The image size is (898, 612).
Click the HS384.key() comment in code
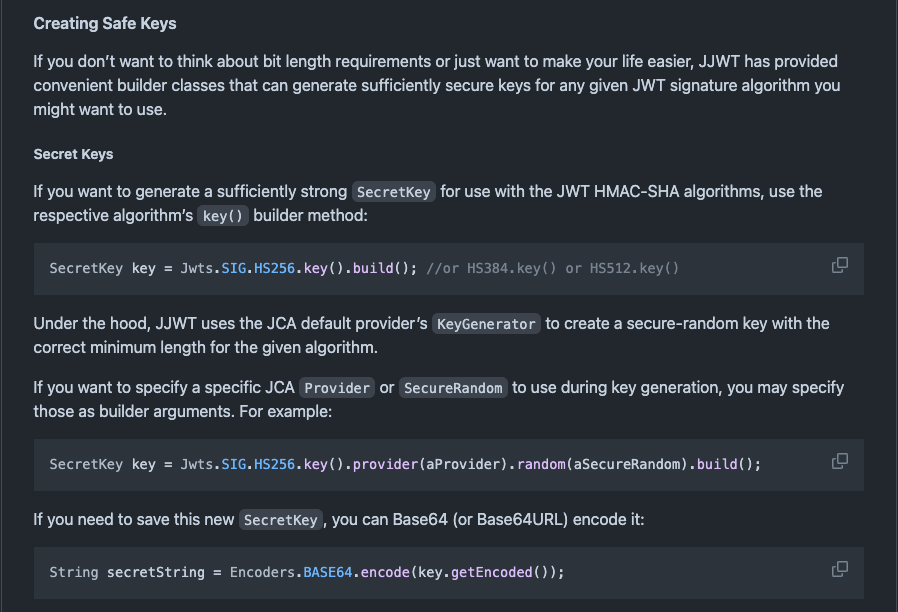tap(511, 269)
